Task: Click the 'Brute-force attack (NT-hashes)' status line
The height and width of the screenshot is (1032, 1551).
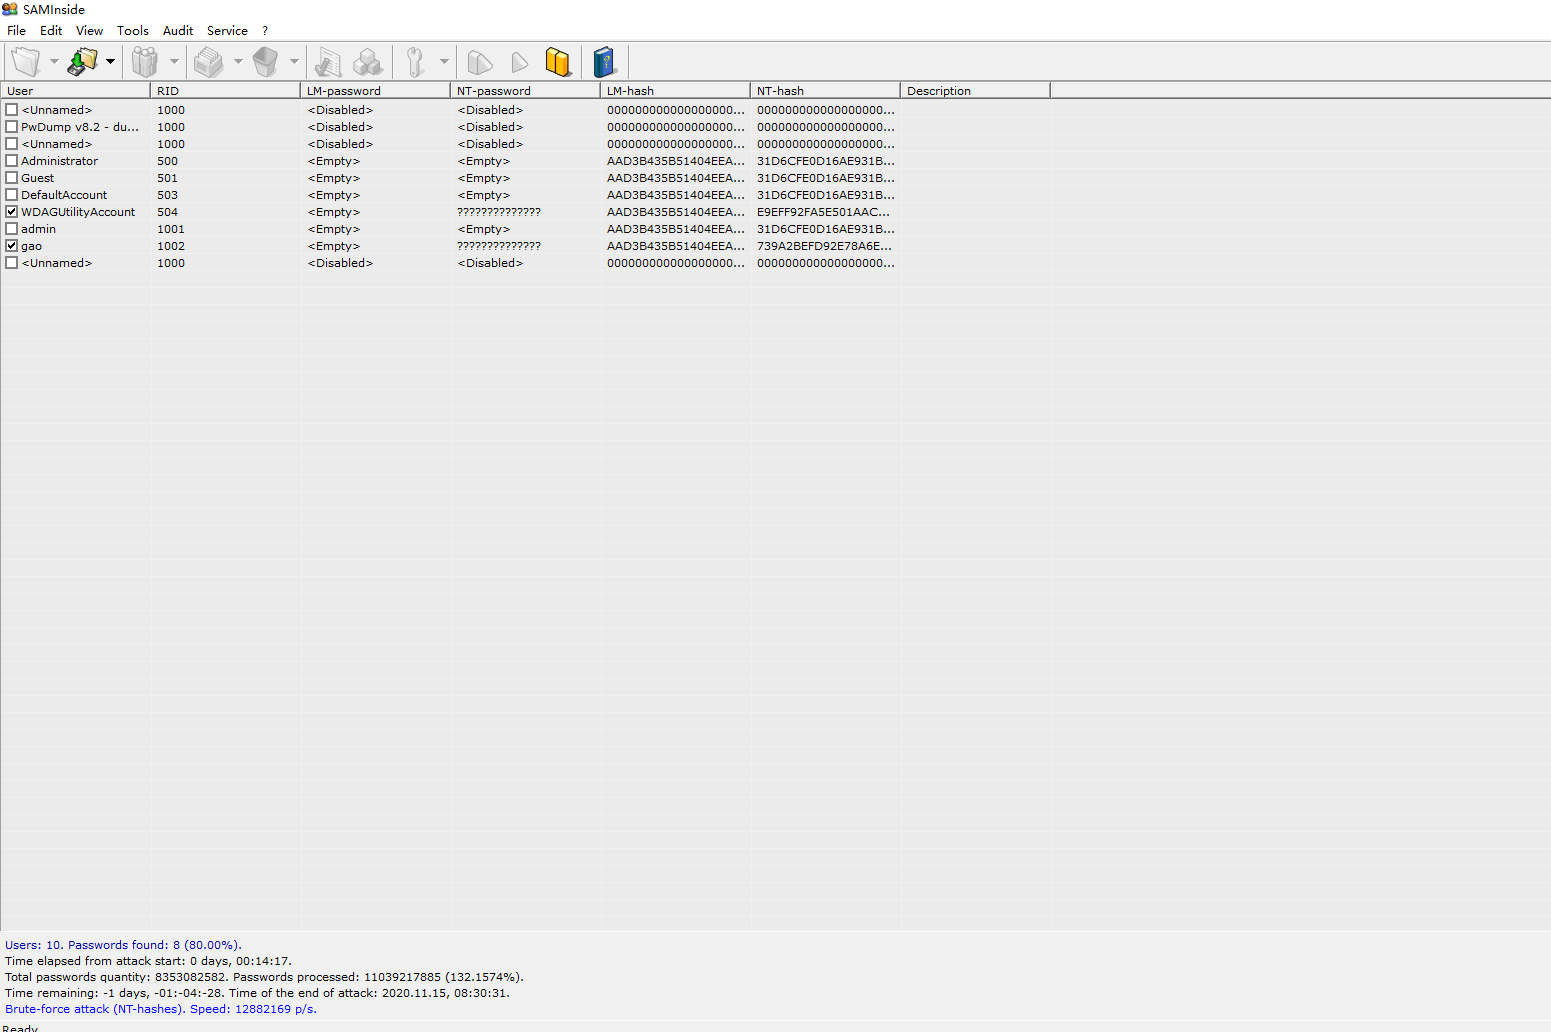Action: click(x=161, y=1009)
